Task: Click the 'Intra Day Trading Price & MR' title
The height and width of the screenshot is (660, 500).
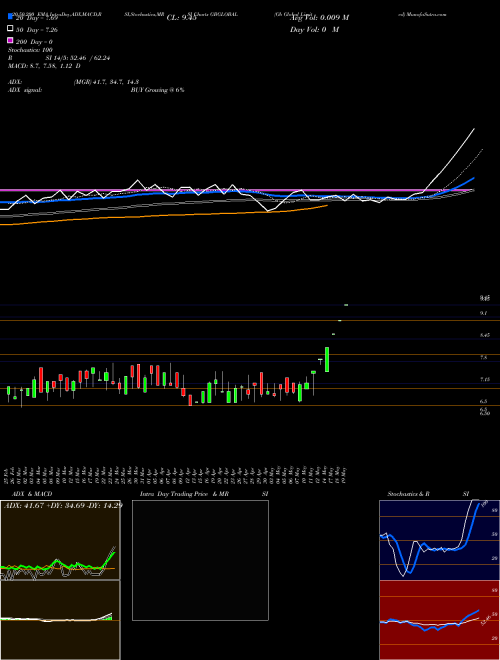Action: [184, 494]
